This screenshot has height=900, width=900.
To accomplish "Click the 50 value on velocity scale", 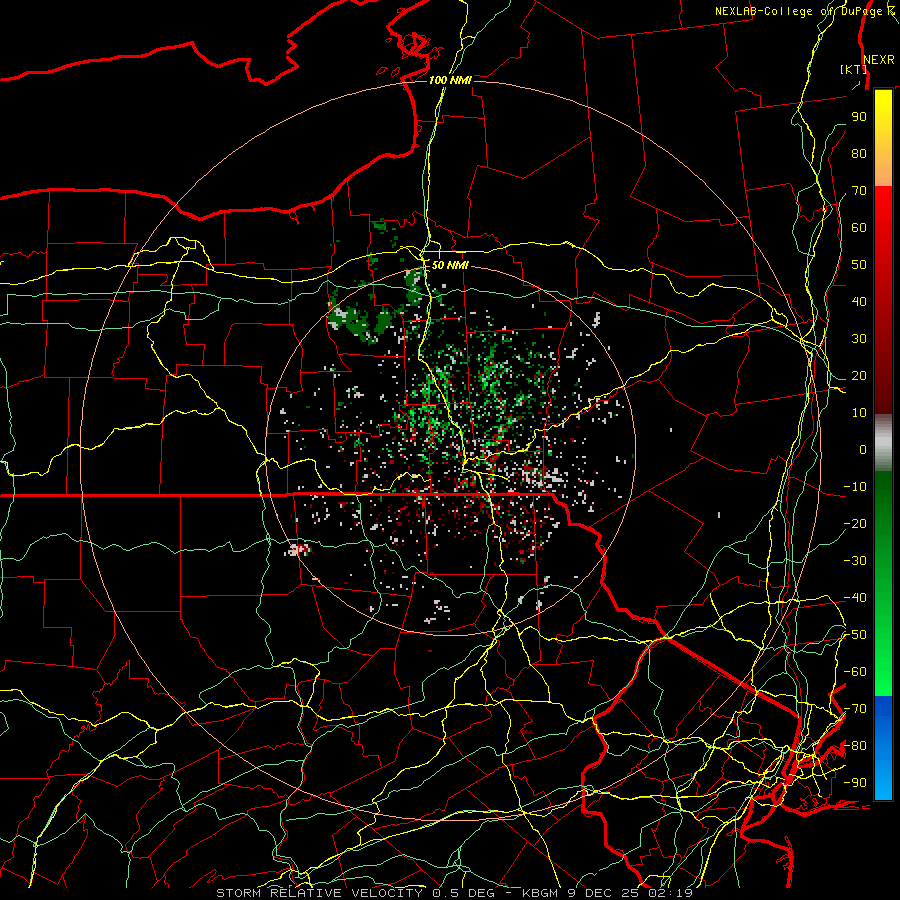I will (859, 265).
